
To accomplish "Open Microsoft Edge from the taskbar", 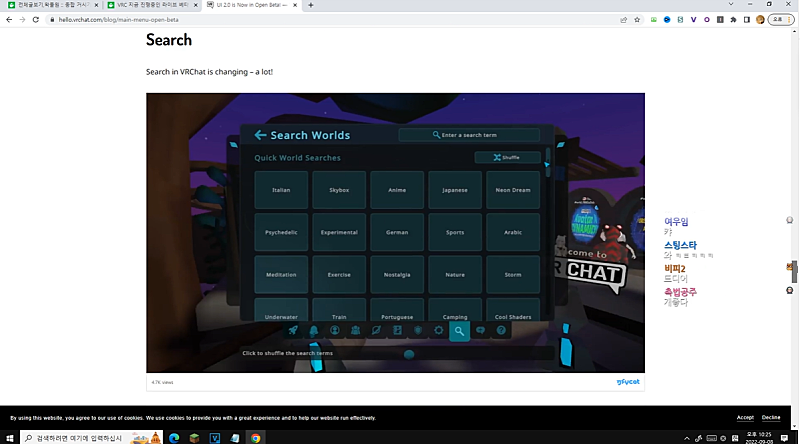I will click(174, 438).
